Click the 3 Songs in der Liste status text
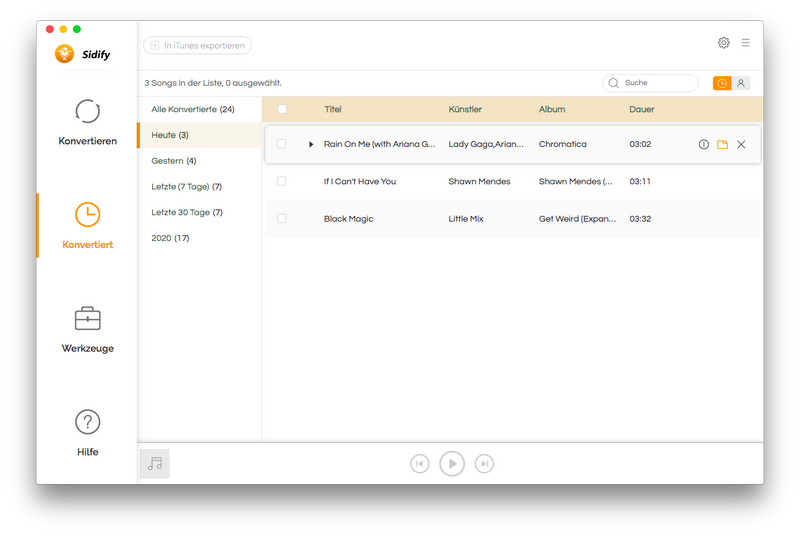 coord(213,83)
